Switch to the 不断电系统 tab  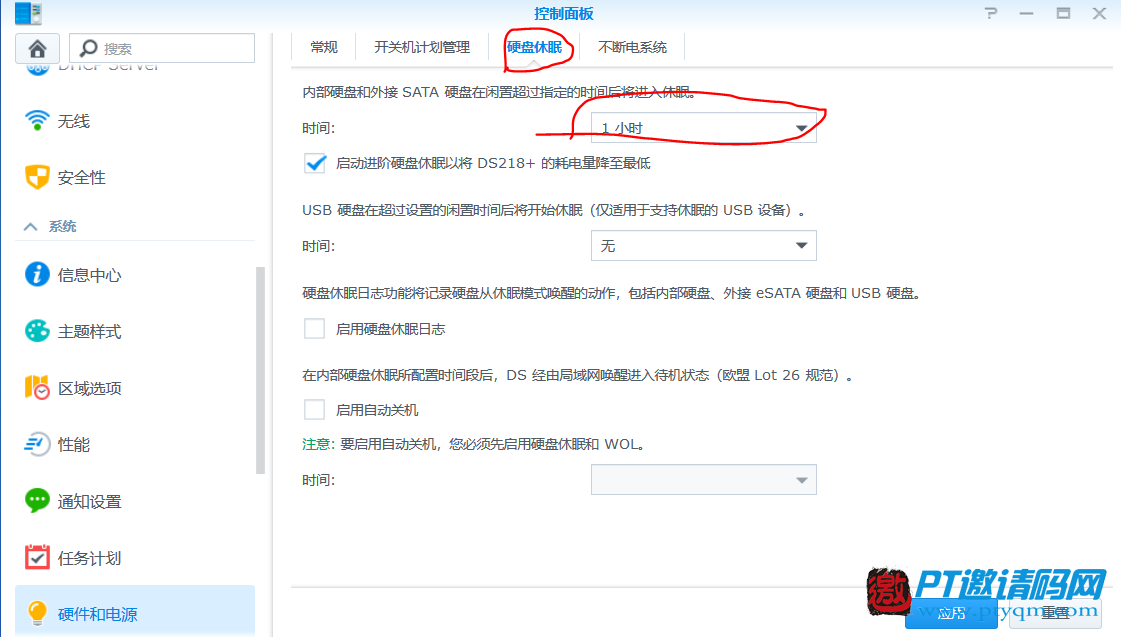632,47
